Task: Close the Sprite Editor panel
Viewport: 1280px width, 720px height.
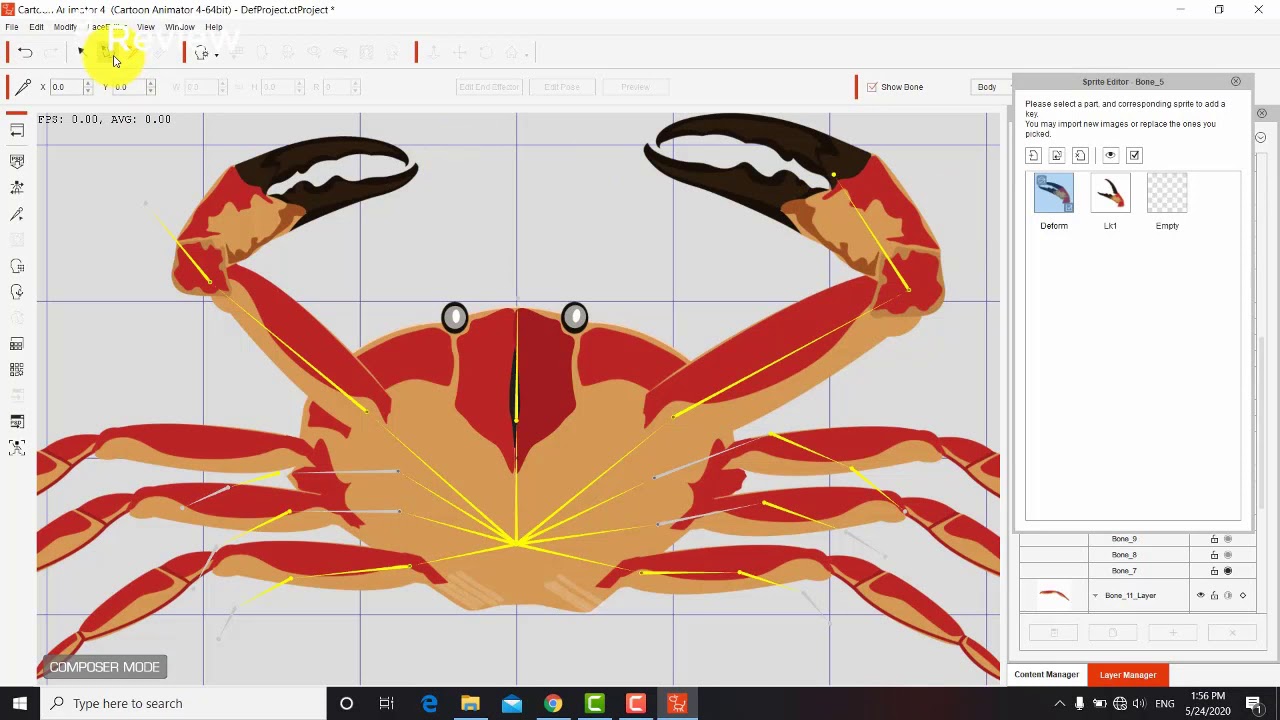Action: (x=1236, y=81)
